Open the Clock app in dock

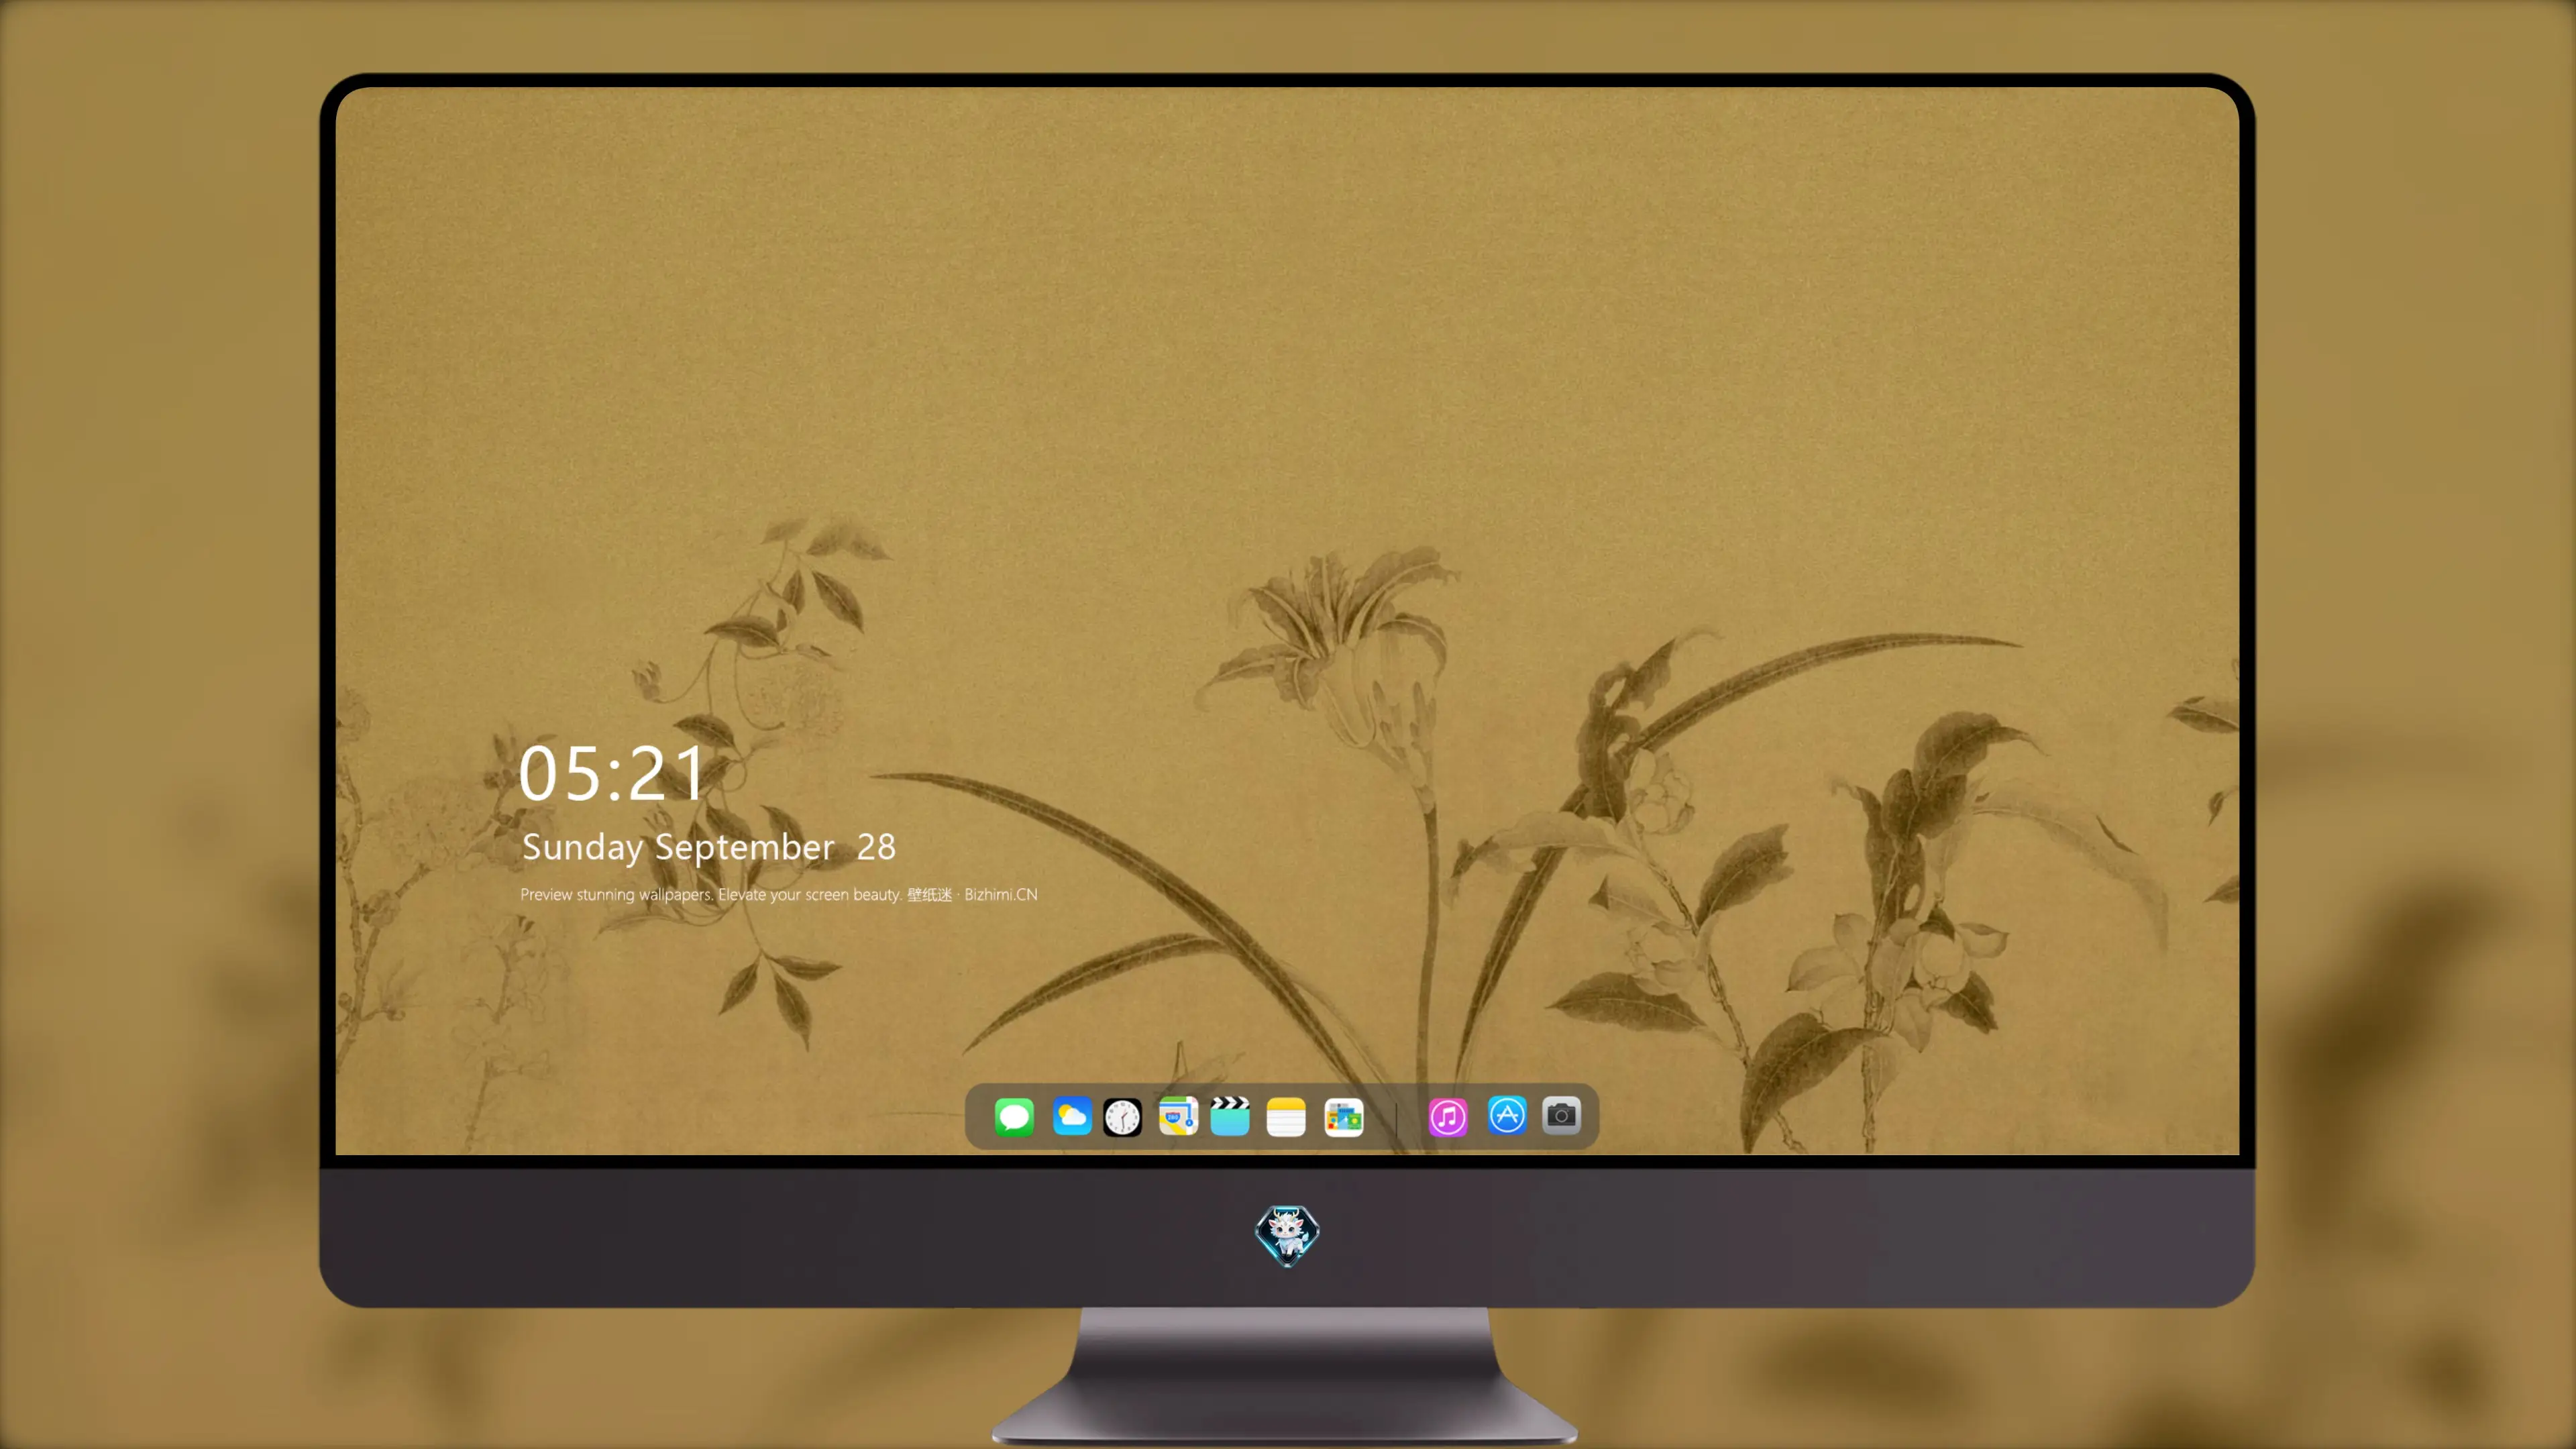(x=1122, y=1117)
